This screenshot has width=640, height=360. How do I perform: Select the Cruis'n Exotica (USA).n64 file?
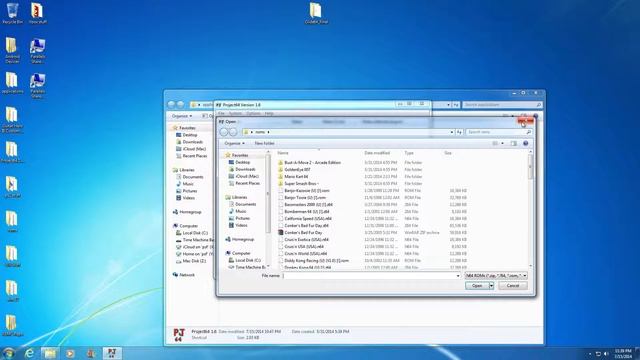[307, 240]
